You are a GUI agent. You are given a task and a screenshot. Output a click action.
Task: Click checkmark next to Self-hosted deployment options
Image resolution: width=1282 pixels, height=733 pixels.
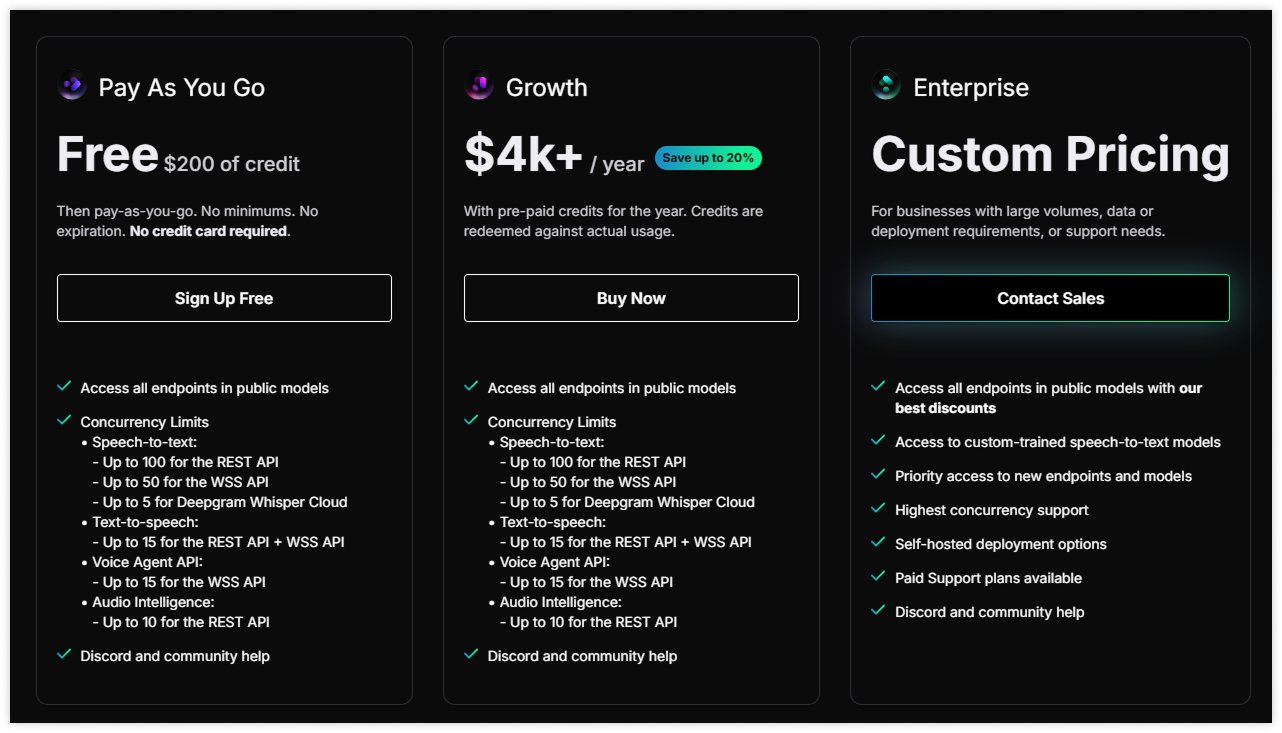point(878,543)
